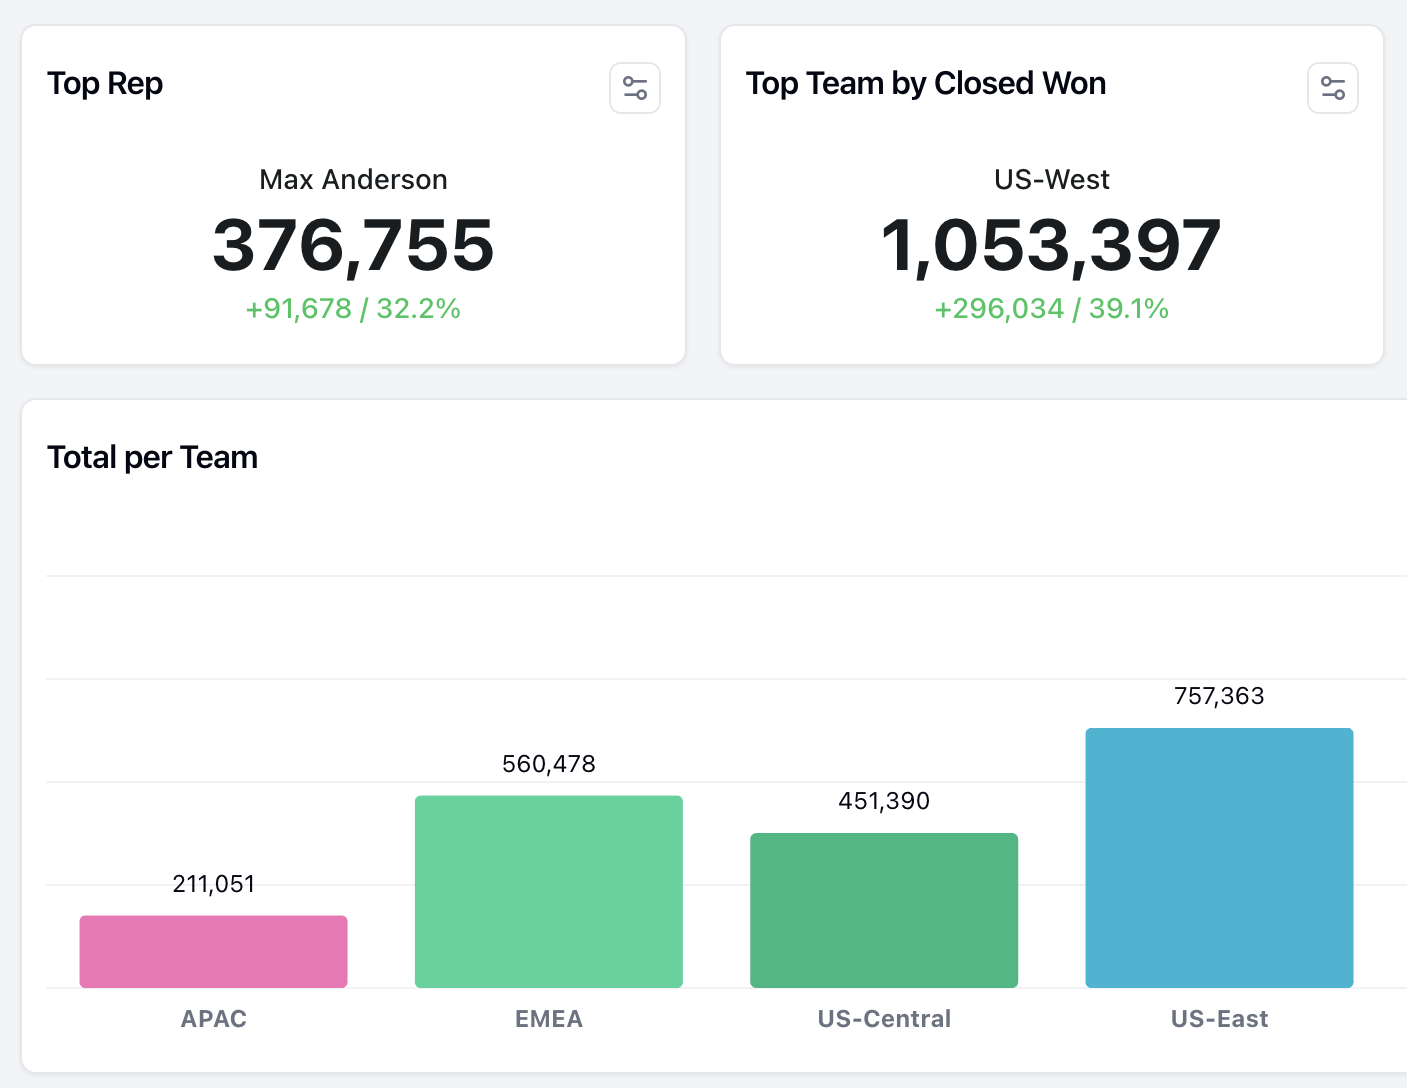The height and width of the screenshot is (1088, 1407).
Task: Click the 757,363 value above the US-East bar
Action: 1218,696
